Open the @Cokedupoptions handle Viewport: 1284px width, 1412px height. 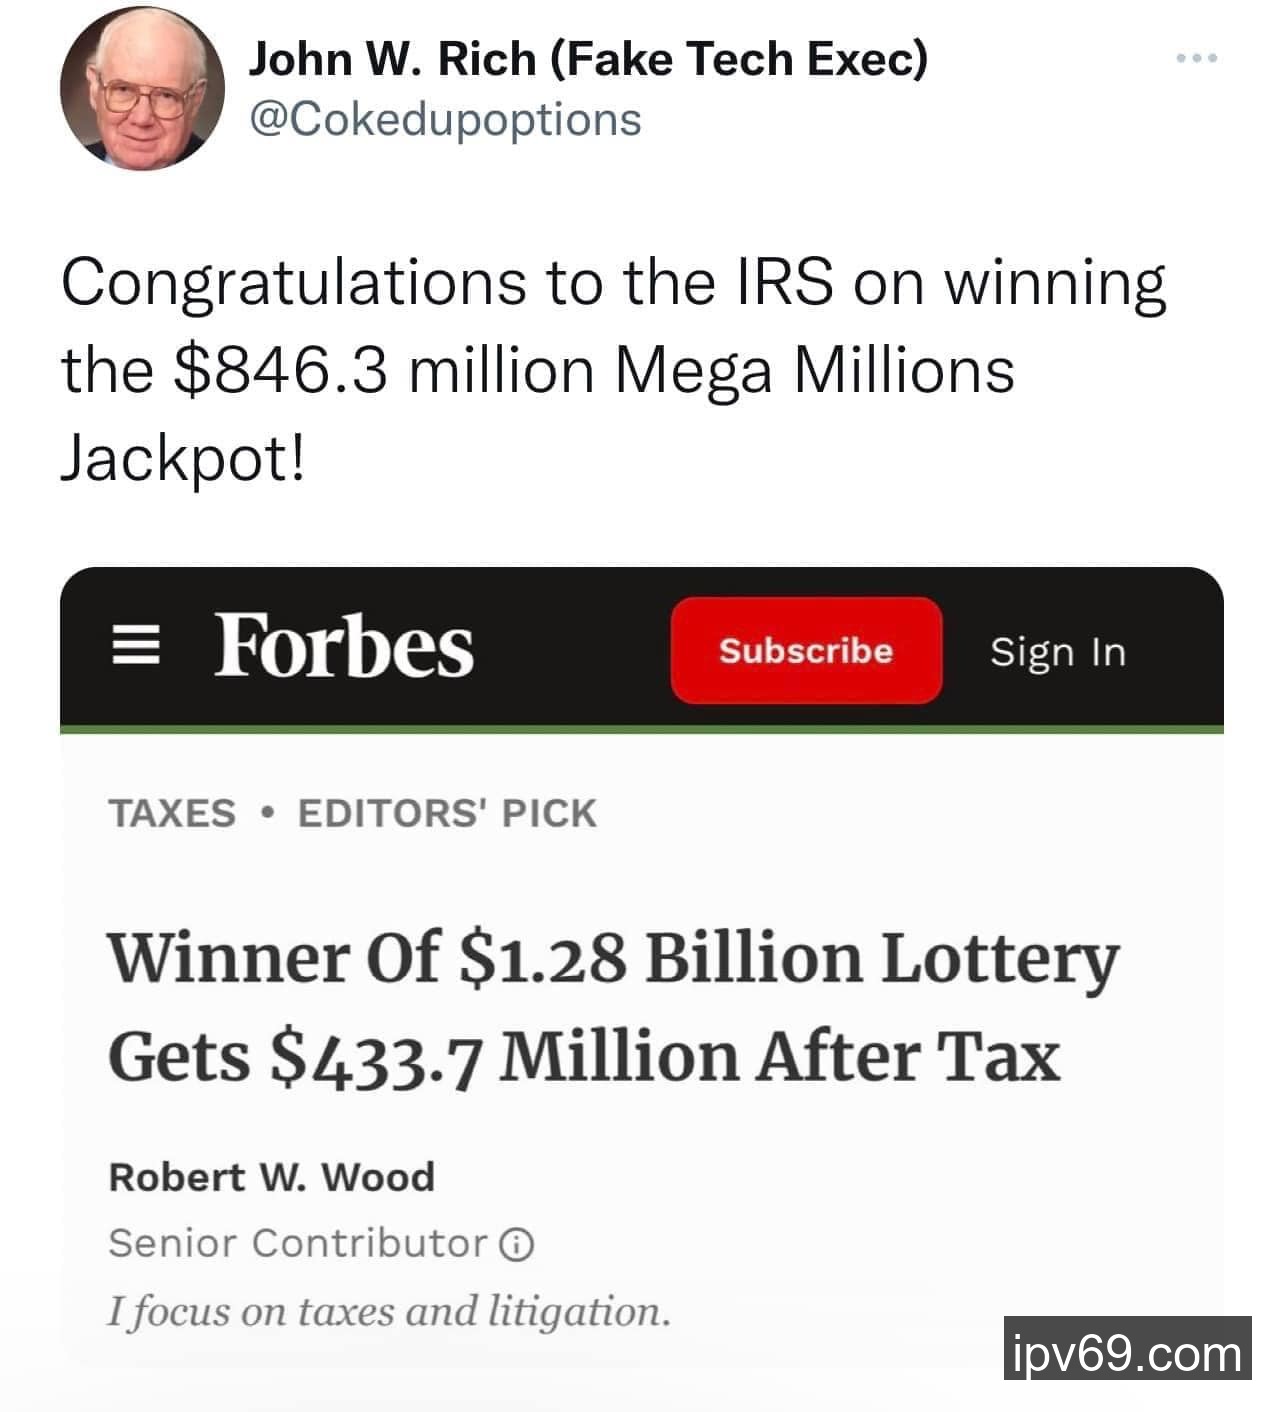point(444,119)
